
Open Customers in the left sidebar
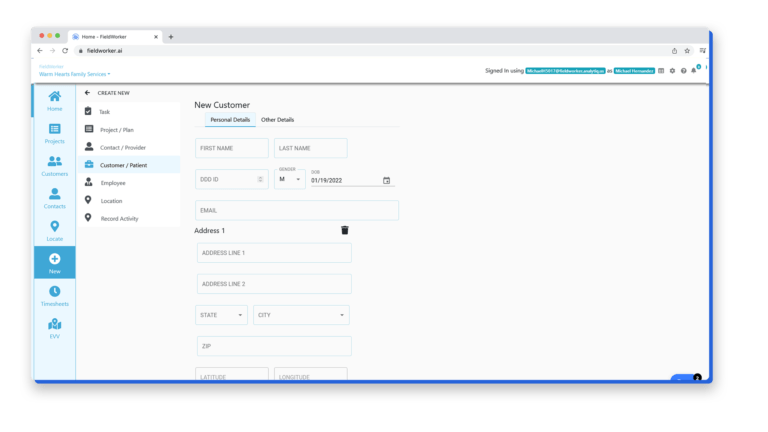click(54, 166)
